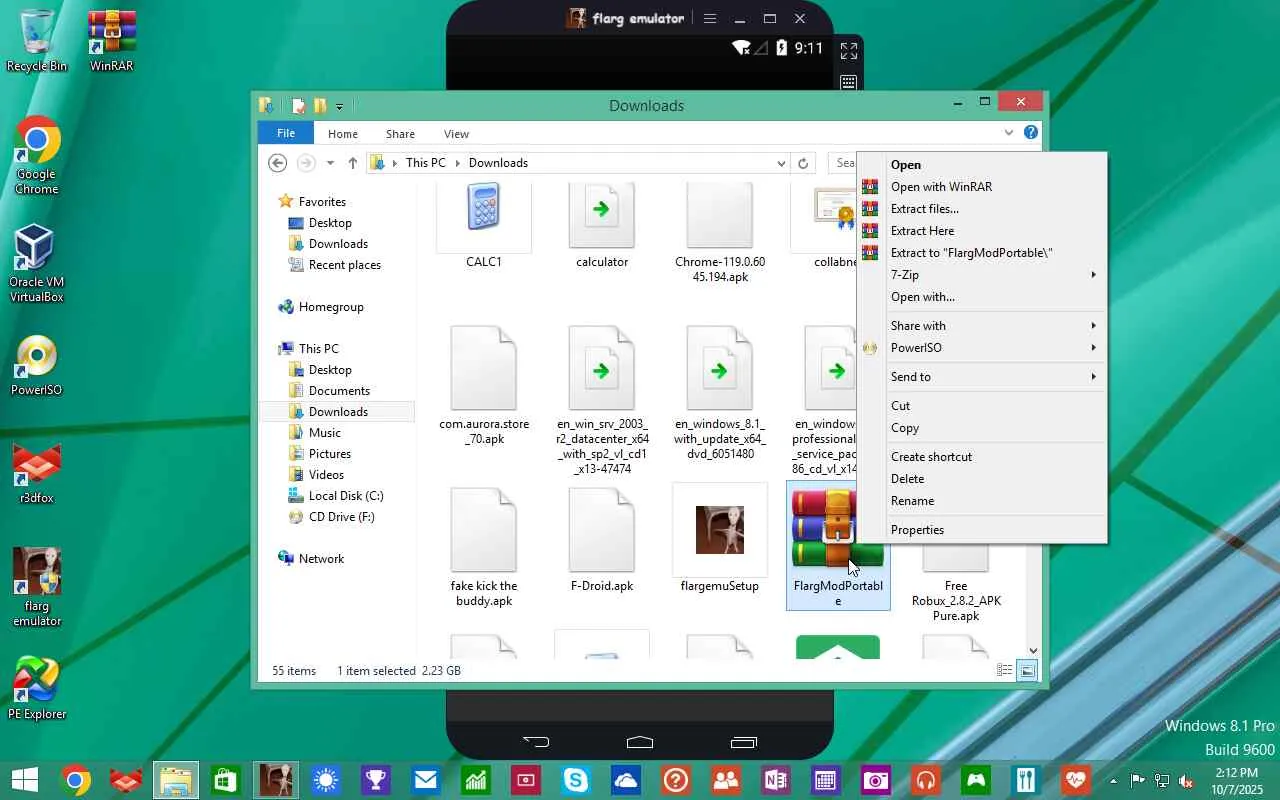Viewport: 1280px width, 800px height.
Task: Choose Extract Here from context menu
Action: (x=983, y=231)
